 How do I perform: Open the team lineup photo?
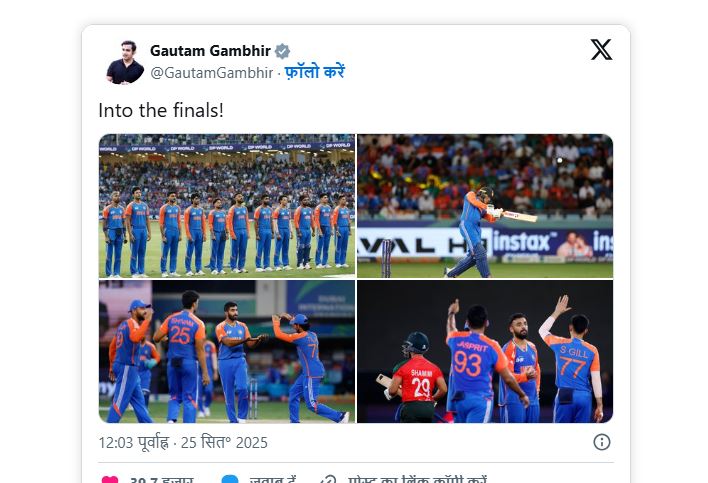(227, 205)
